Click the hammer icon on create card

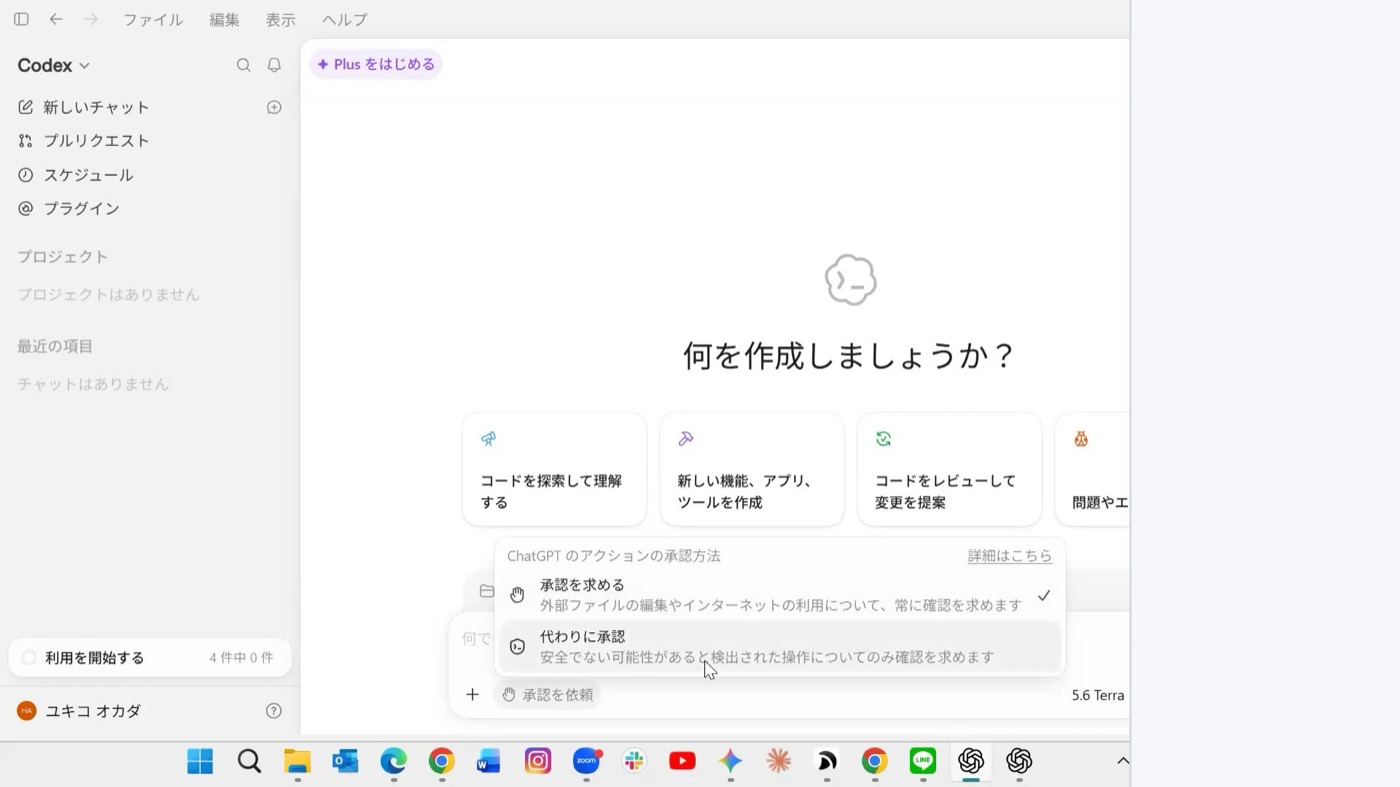click(686, 439)
